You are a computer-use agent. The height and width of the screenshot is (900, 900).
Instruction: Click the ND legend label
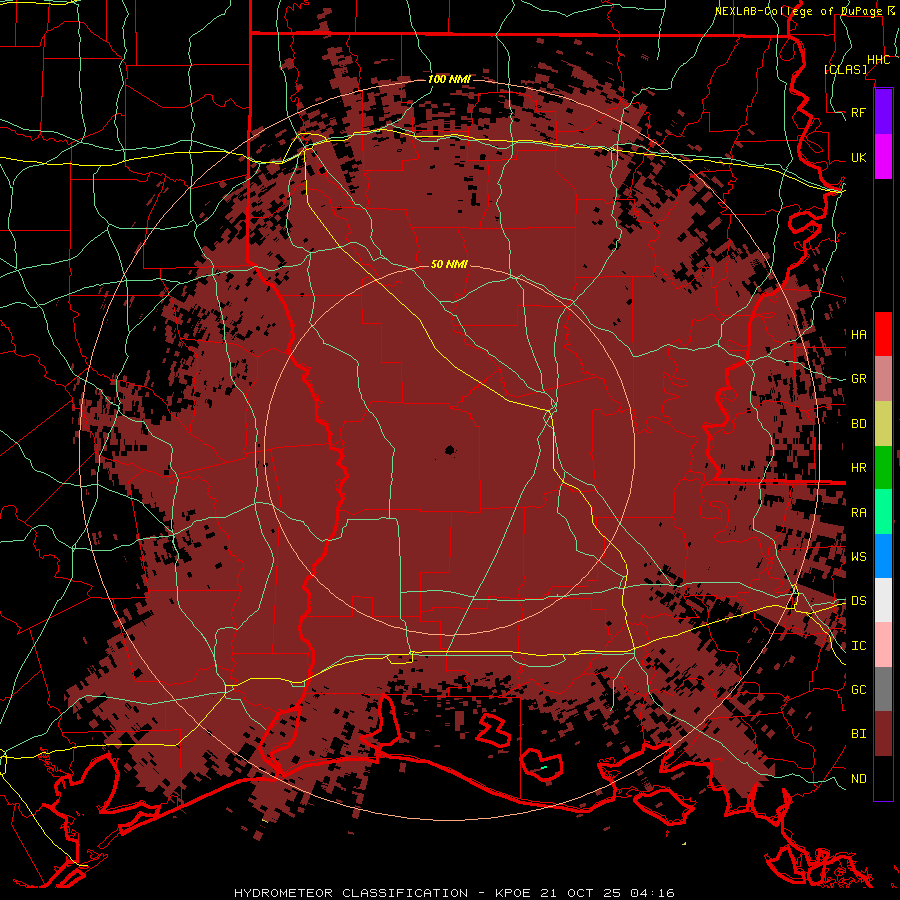[858, 779]
